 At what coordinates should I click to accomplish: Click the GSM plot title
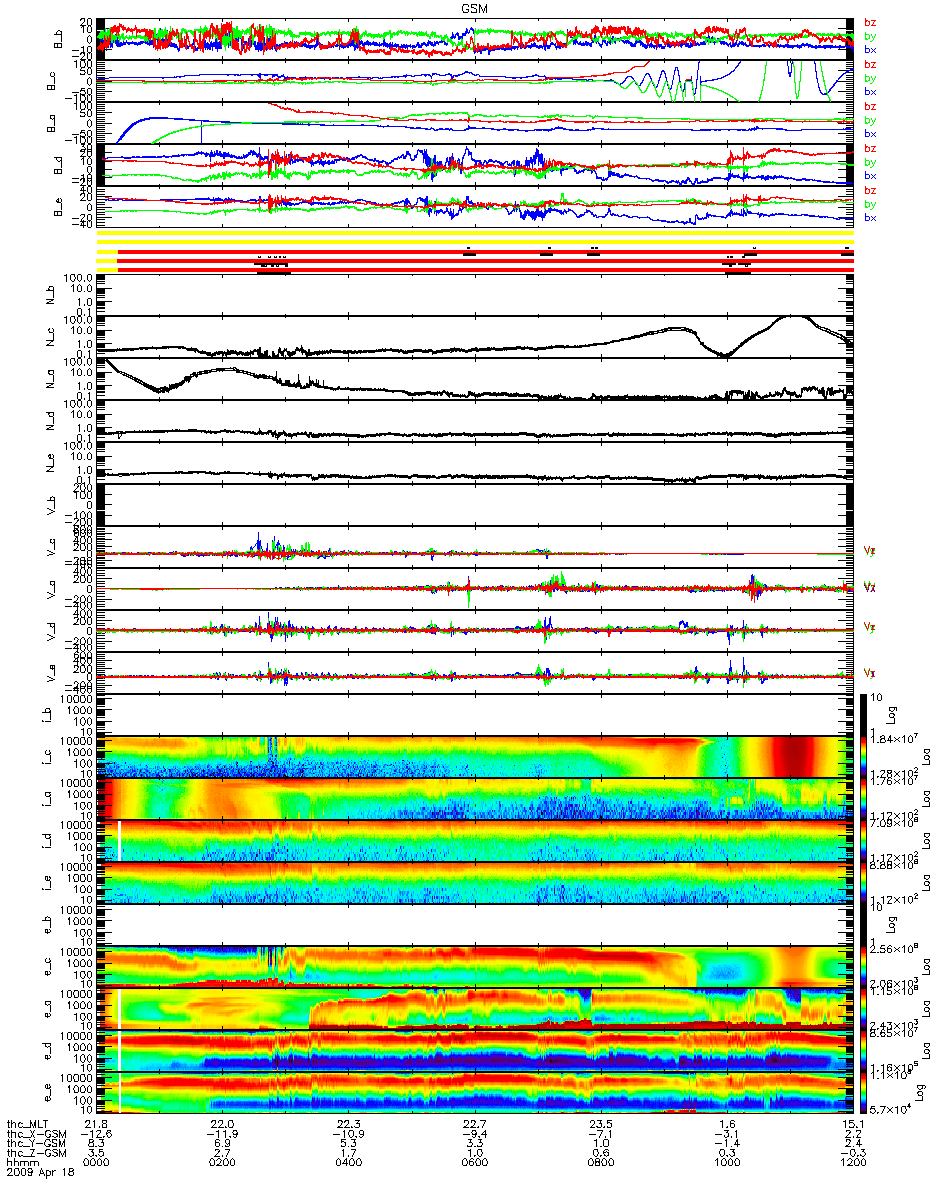[x=475, y=8]
